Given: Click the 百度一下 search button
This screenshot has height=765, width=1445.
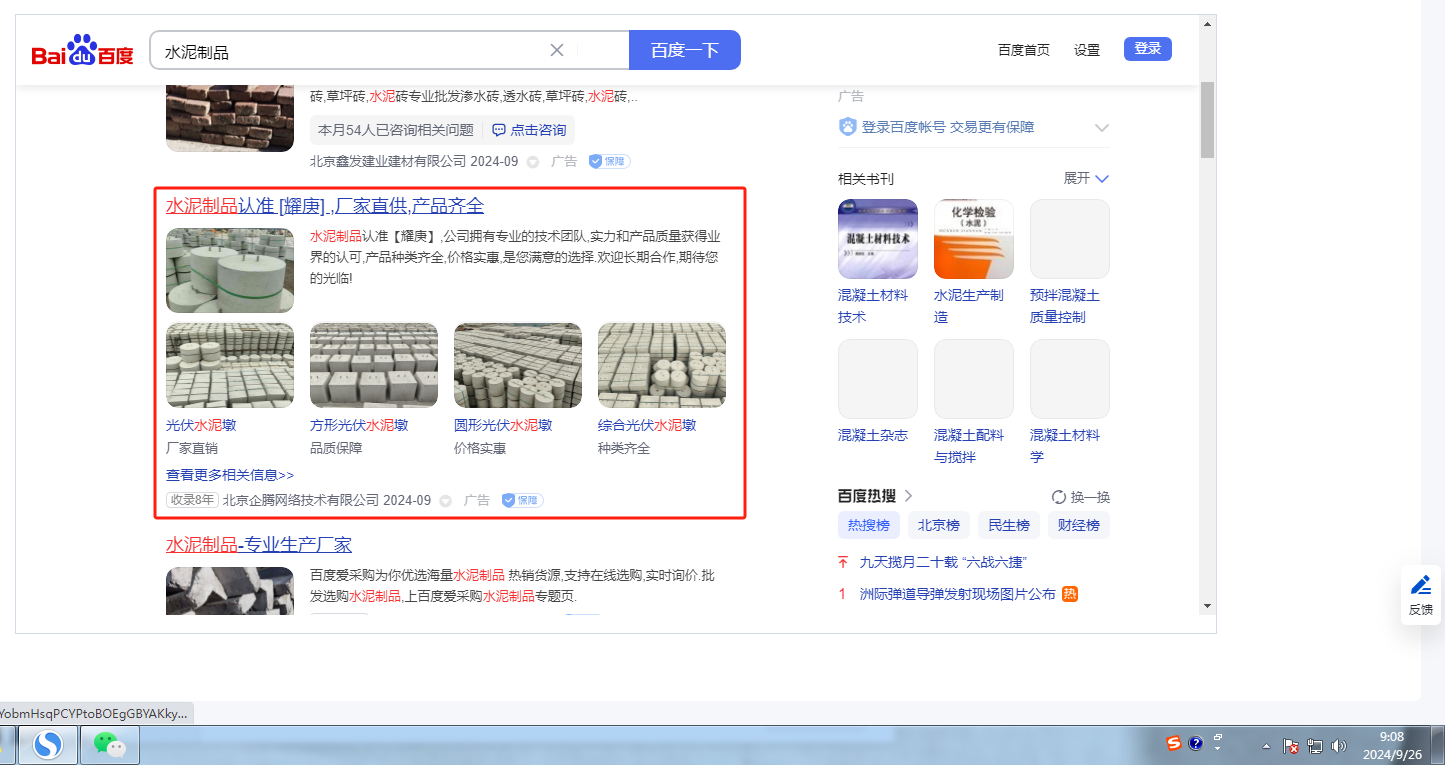Looking at the screenshot, I should pyautogui.click(x=685, y=50).
